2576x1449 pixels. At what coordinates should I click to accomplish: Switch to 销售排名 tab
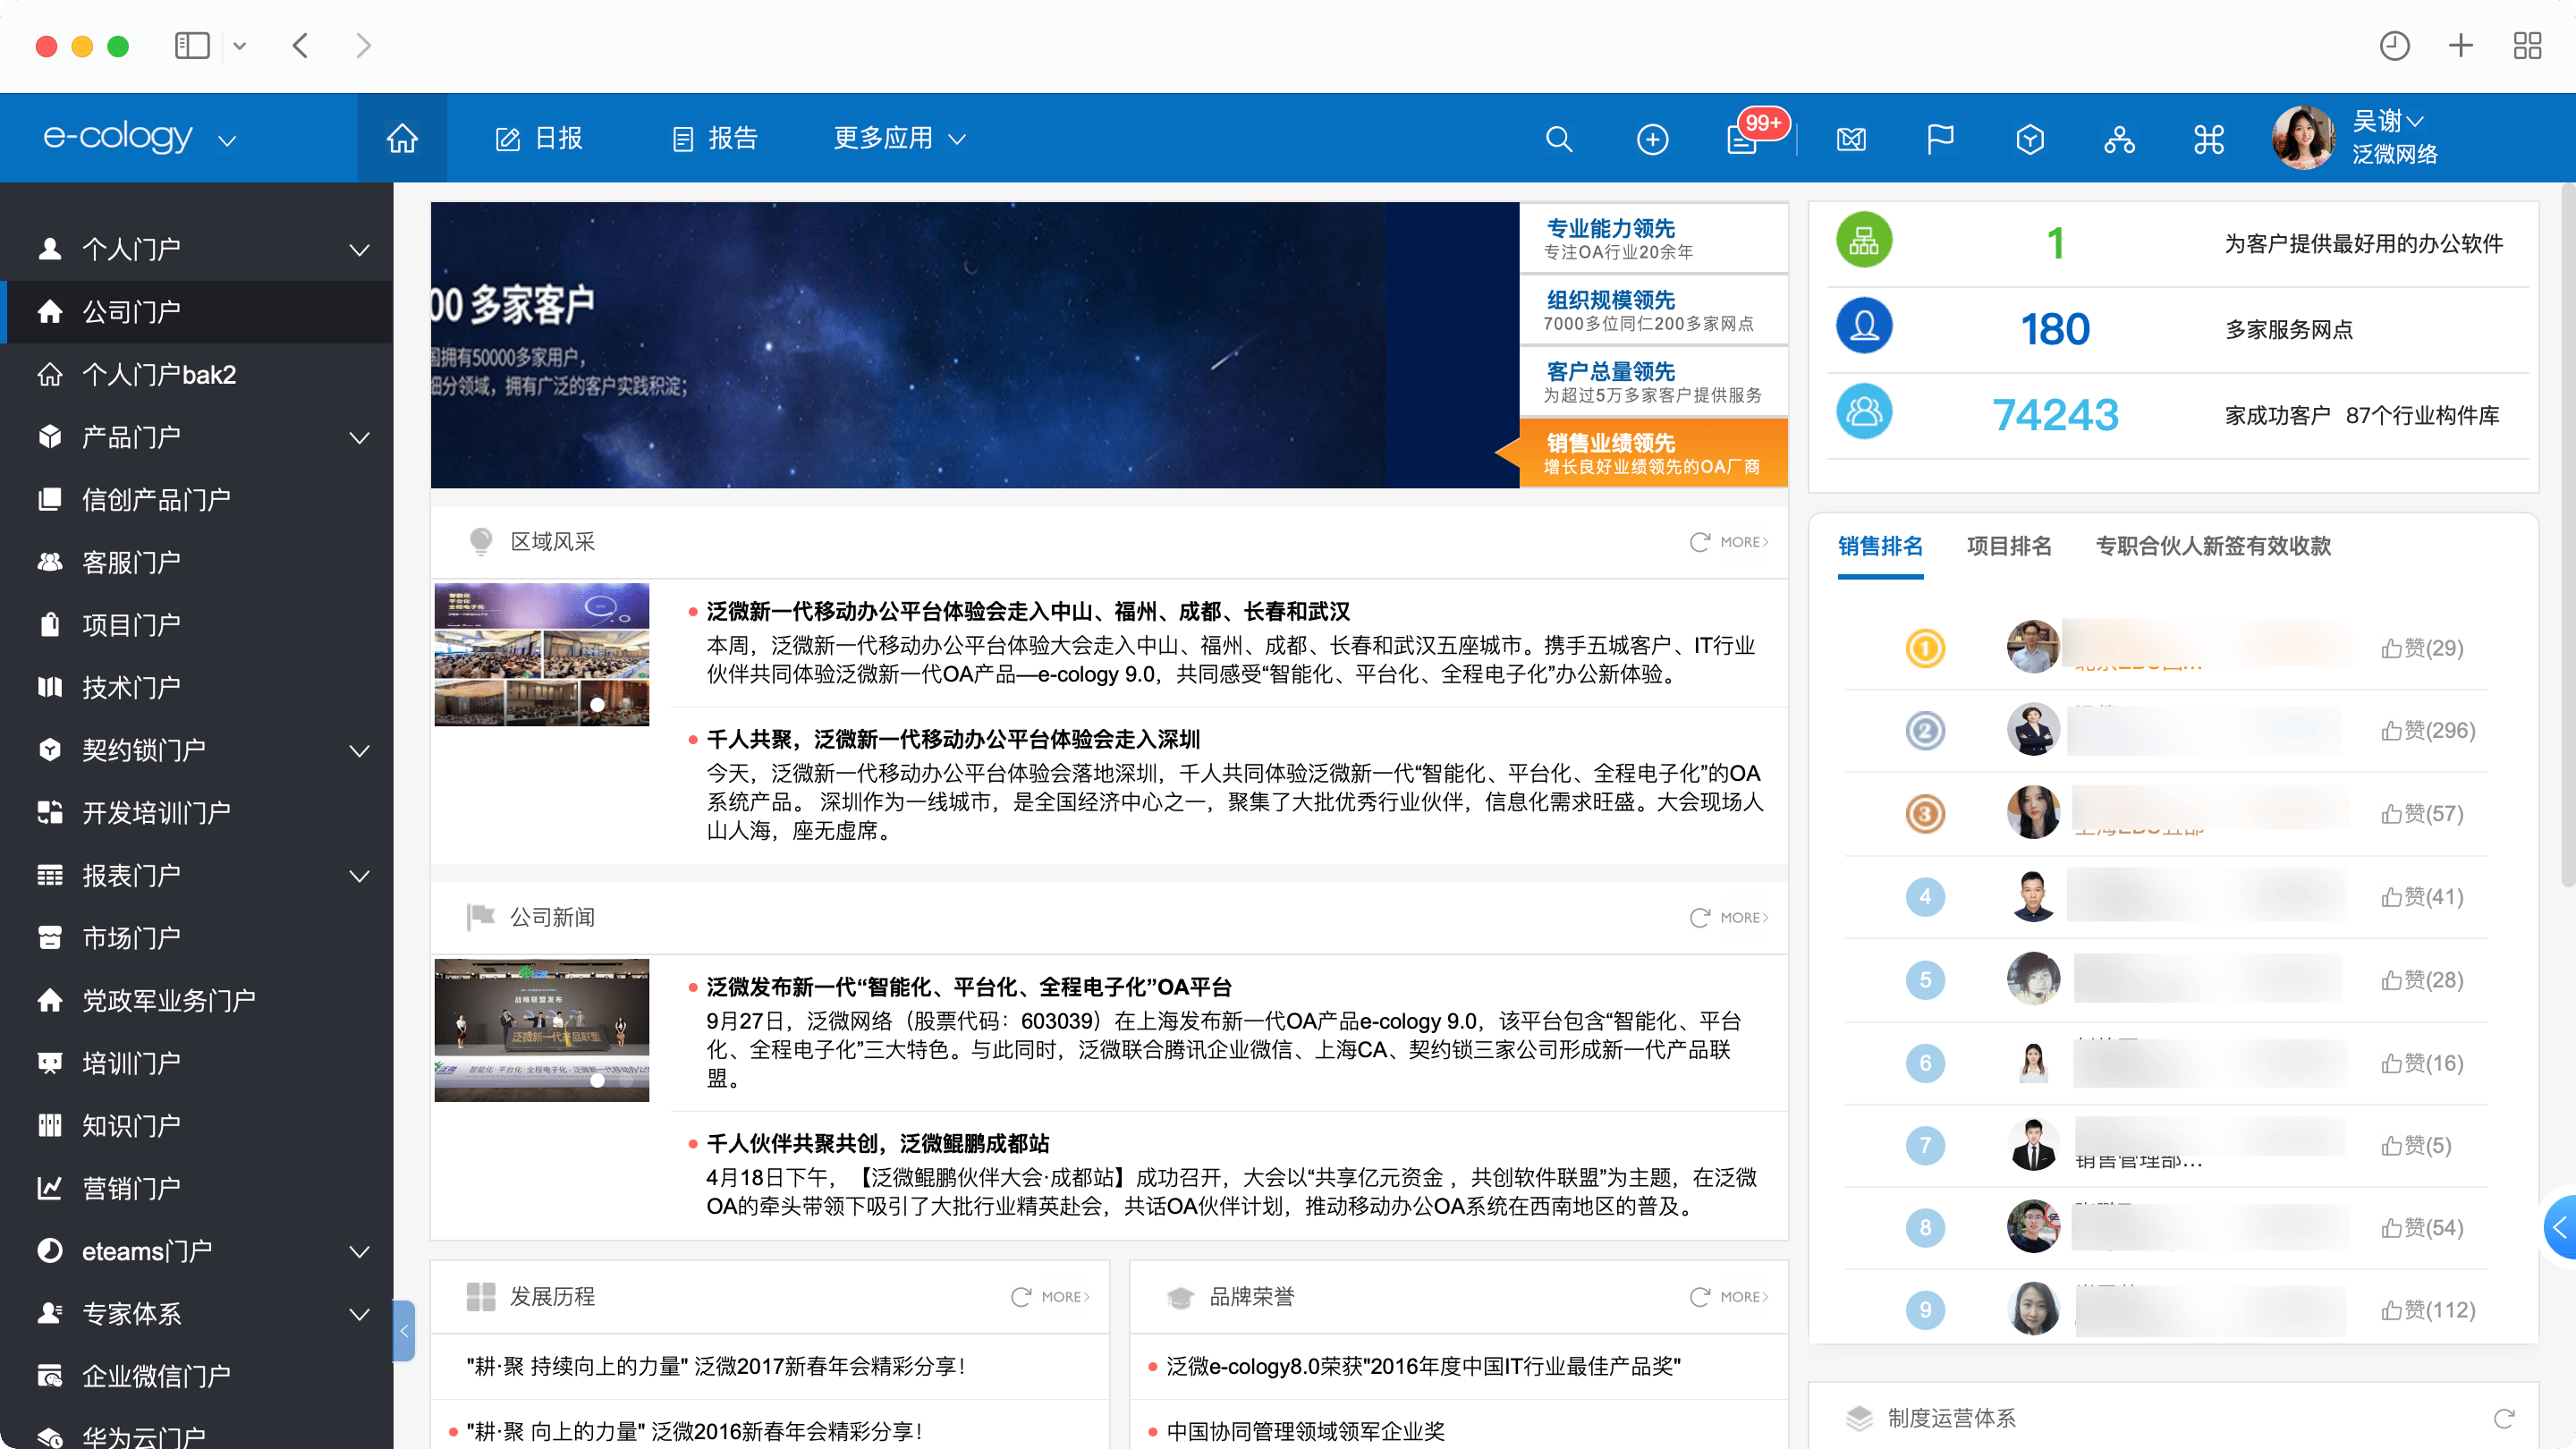(1880, 546)
